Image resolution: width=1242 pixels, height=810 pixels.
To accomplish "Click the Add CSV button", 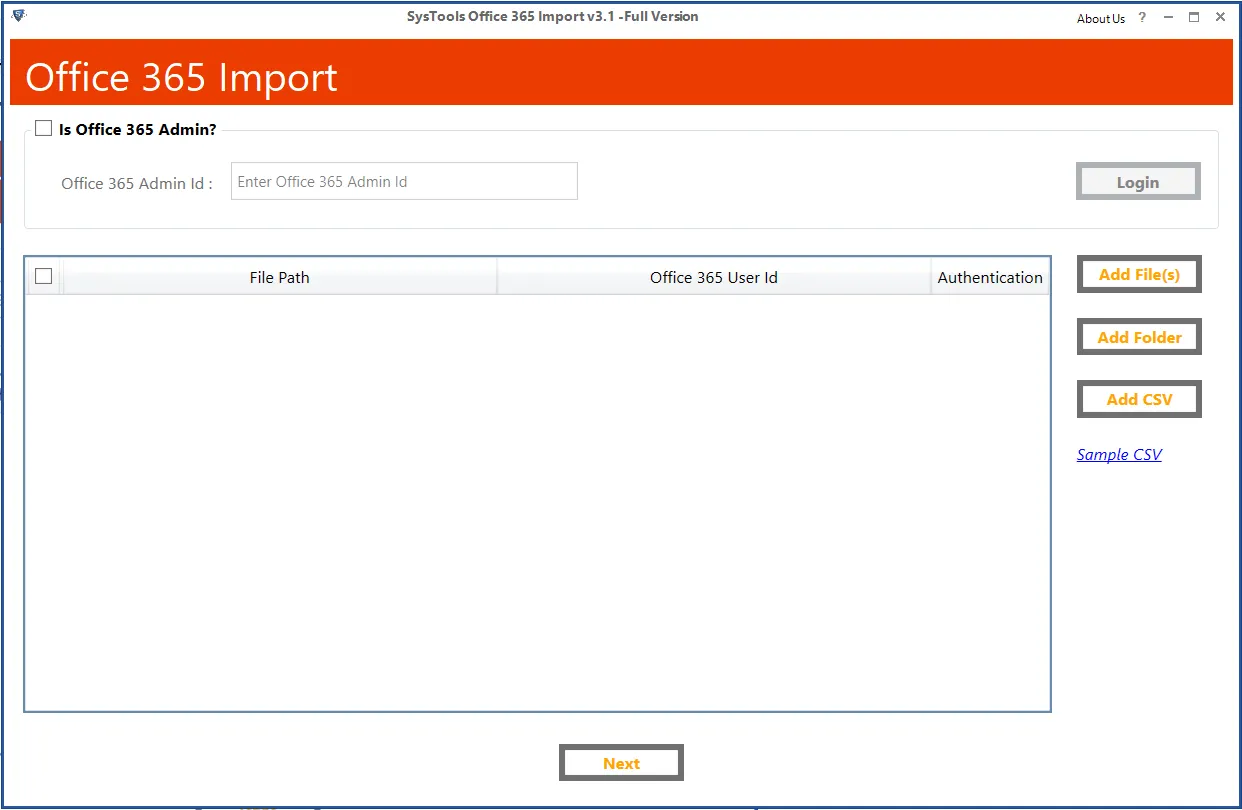I will tap(1139, 399).
